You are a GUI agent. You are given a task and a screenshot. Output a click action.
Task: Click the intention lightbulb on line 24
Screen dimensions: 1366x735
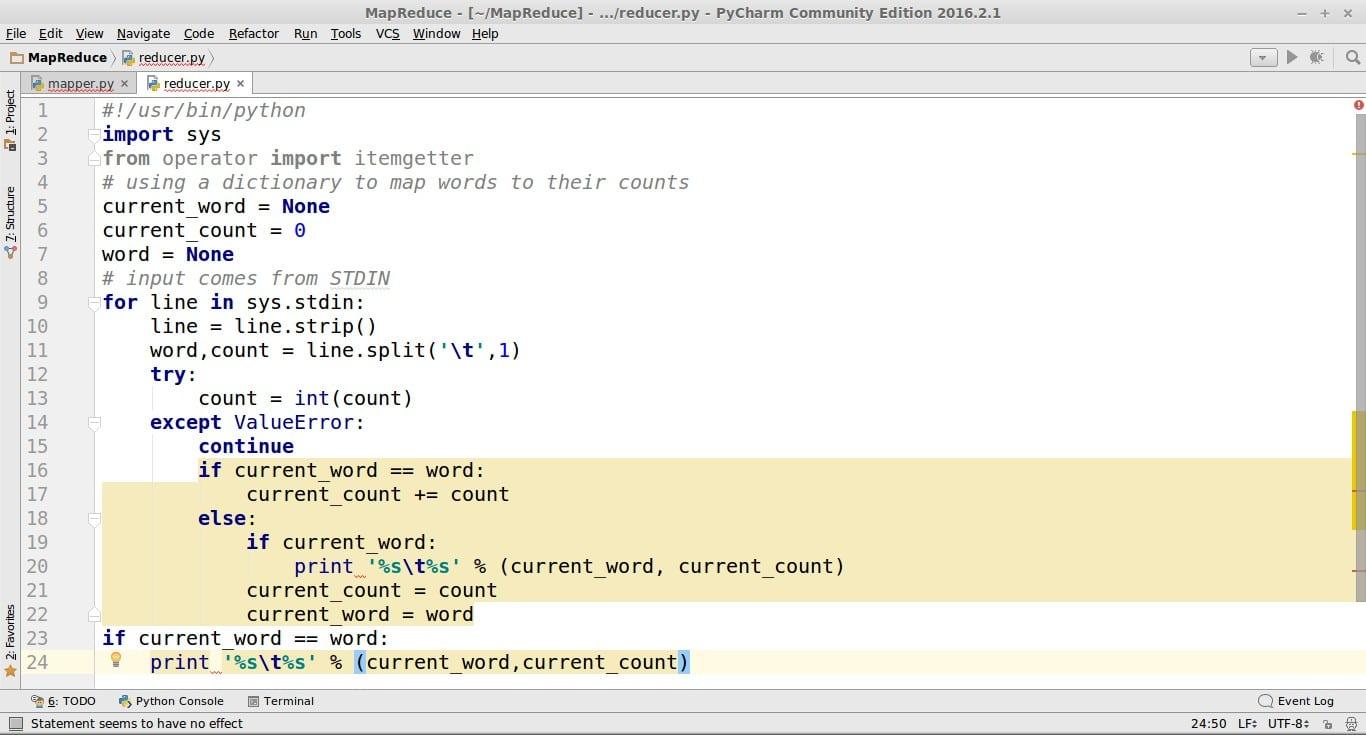pyautogui.click(x=116, y=660)
